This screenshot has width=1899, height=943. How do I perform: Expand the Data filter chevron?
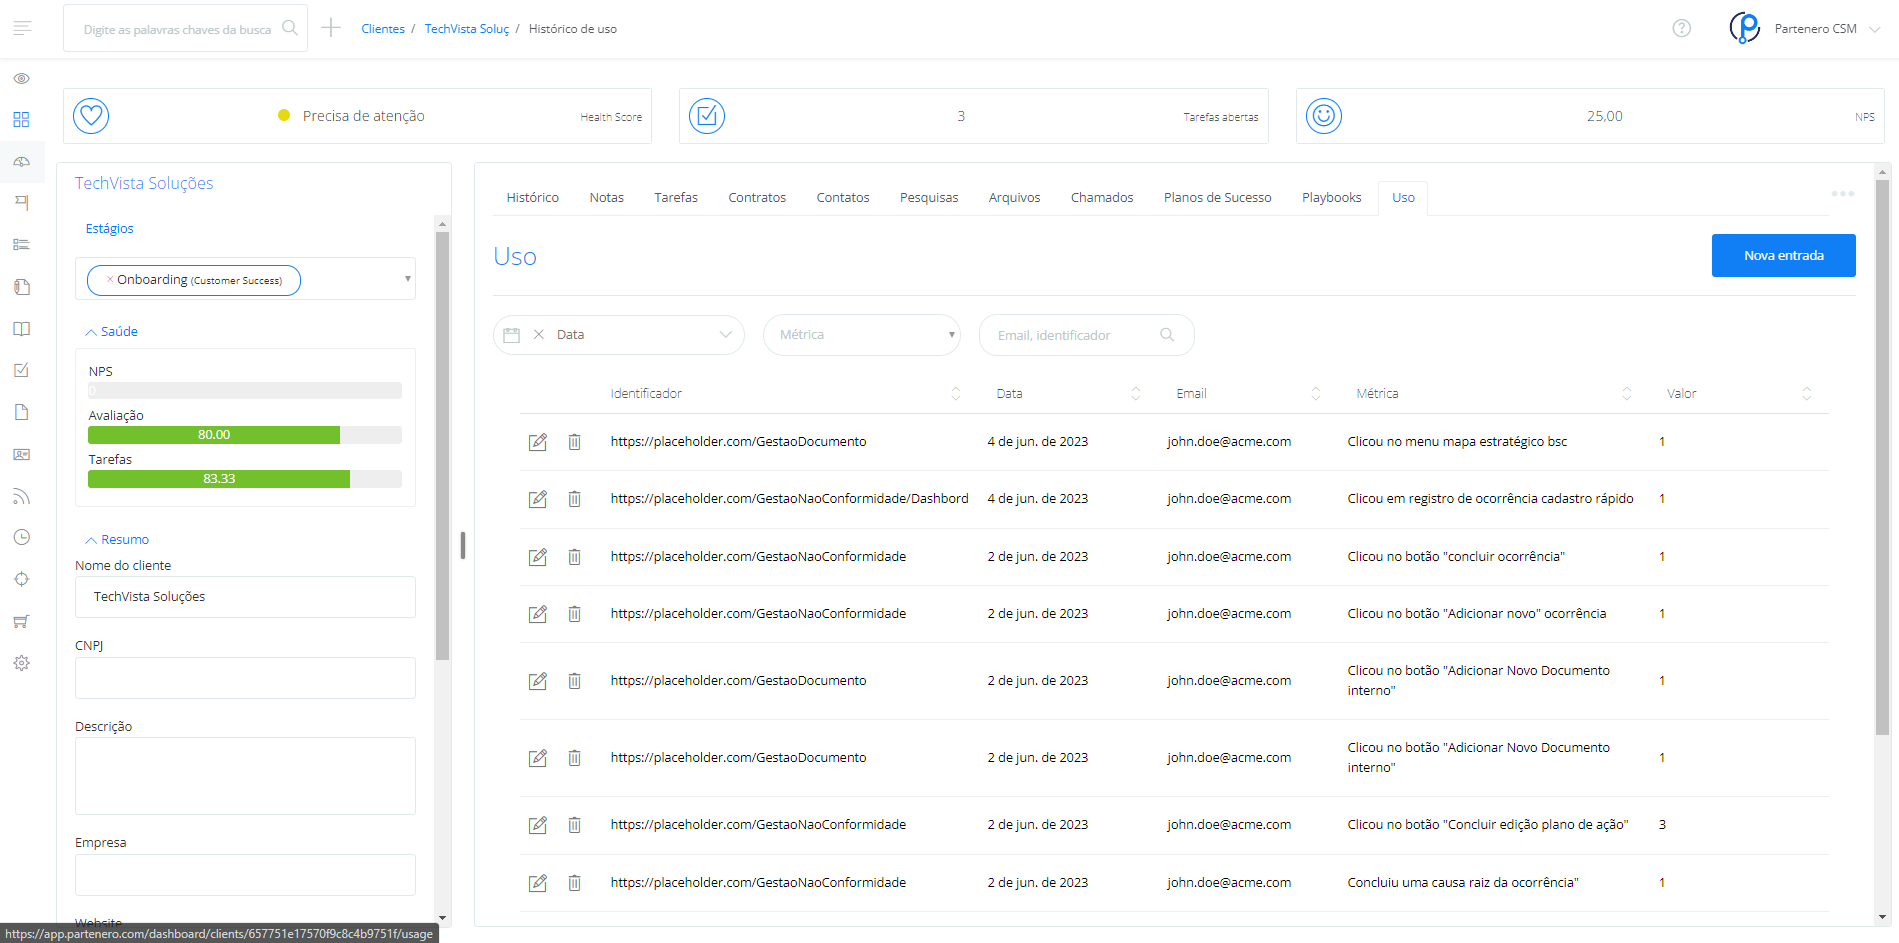(x=726, y=335)
